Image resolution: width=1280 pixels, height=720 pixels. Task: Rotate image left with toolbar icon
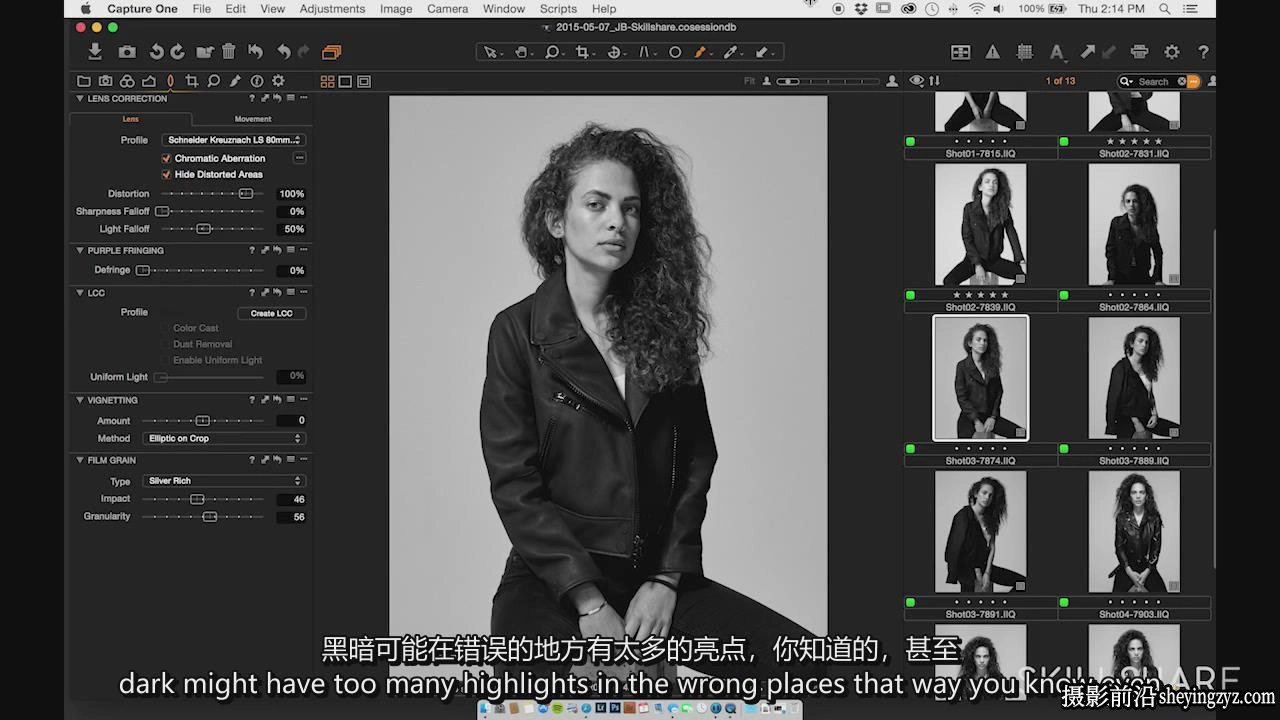click(x=156, y=52)
